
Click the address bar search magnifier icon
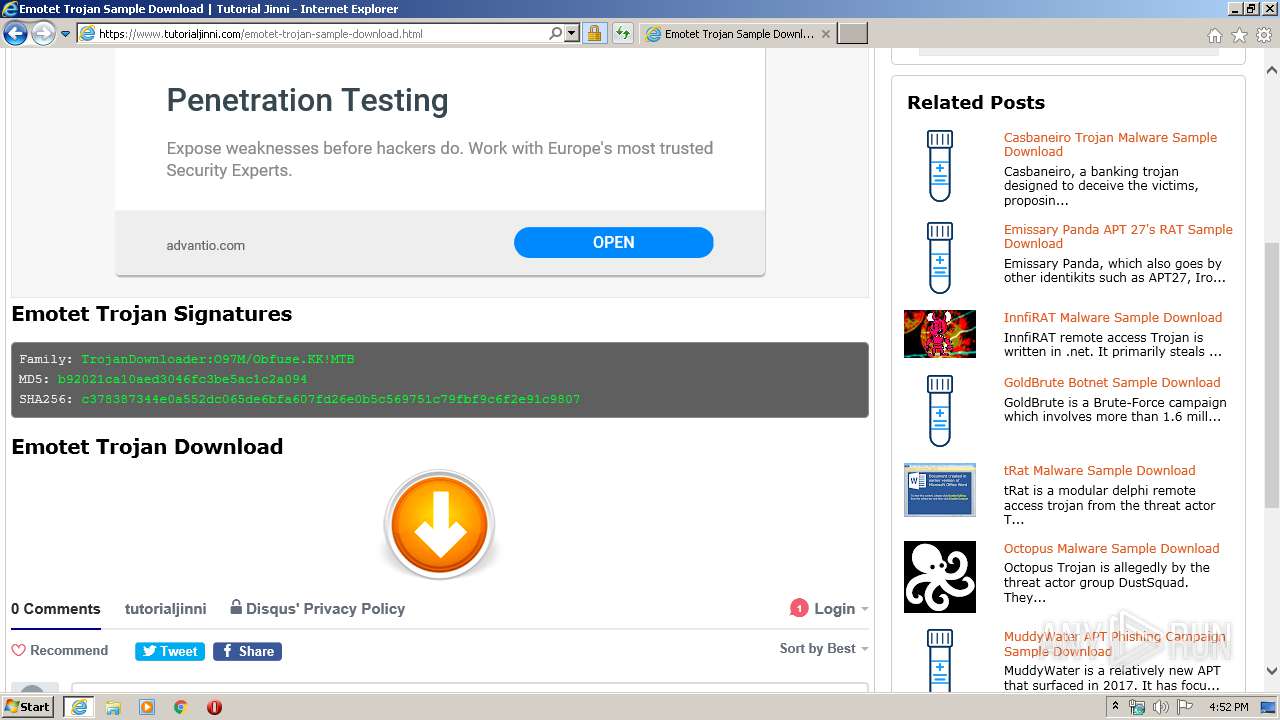point(556,33)
